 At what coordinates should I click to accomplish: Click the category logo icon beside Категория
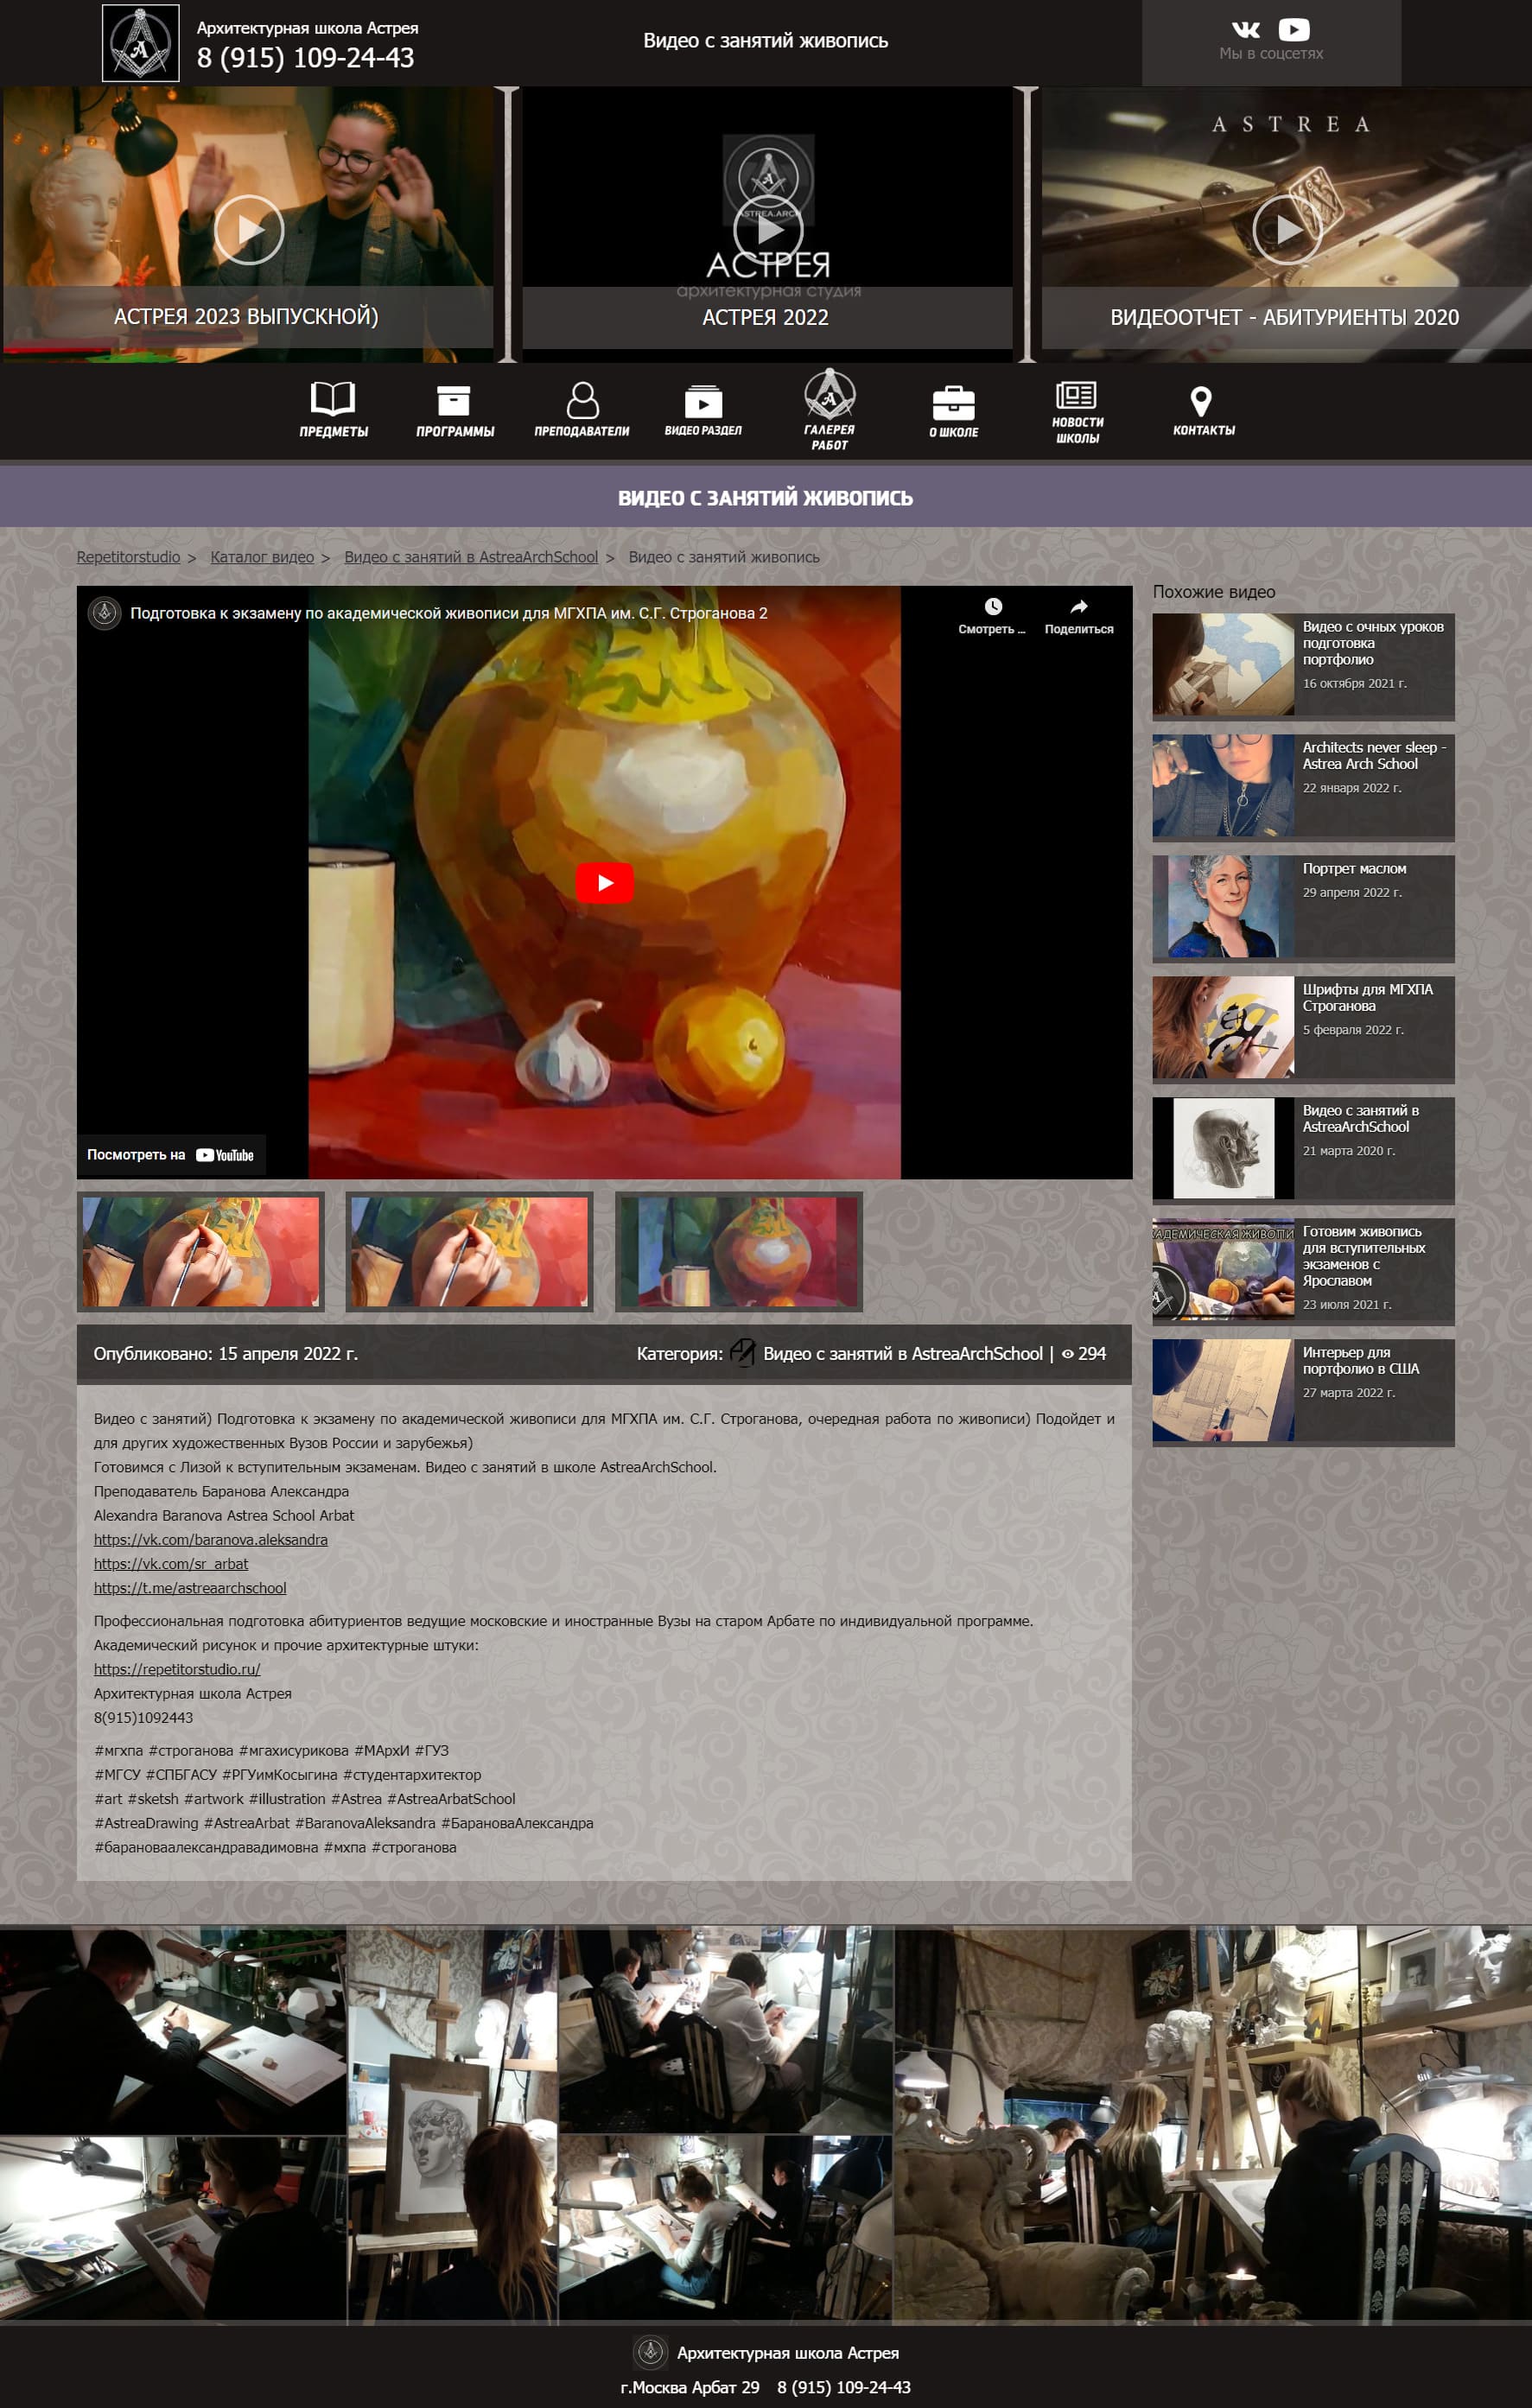pyautogui.click(x=742, y=1353)
